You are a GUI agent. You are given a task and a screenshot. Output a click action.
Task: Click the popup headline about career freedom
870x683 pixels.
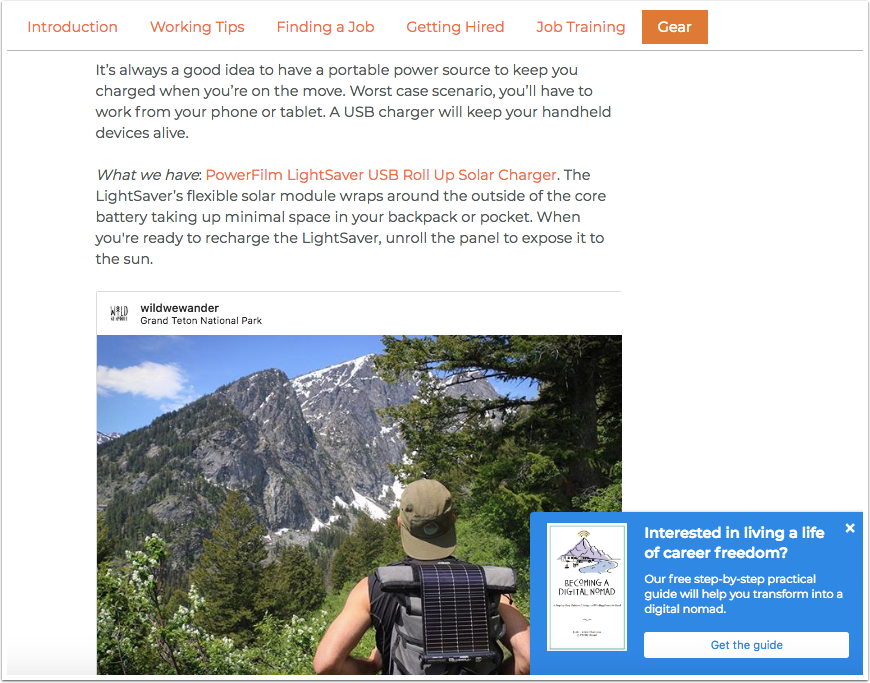(x=734, y=543)
